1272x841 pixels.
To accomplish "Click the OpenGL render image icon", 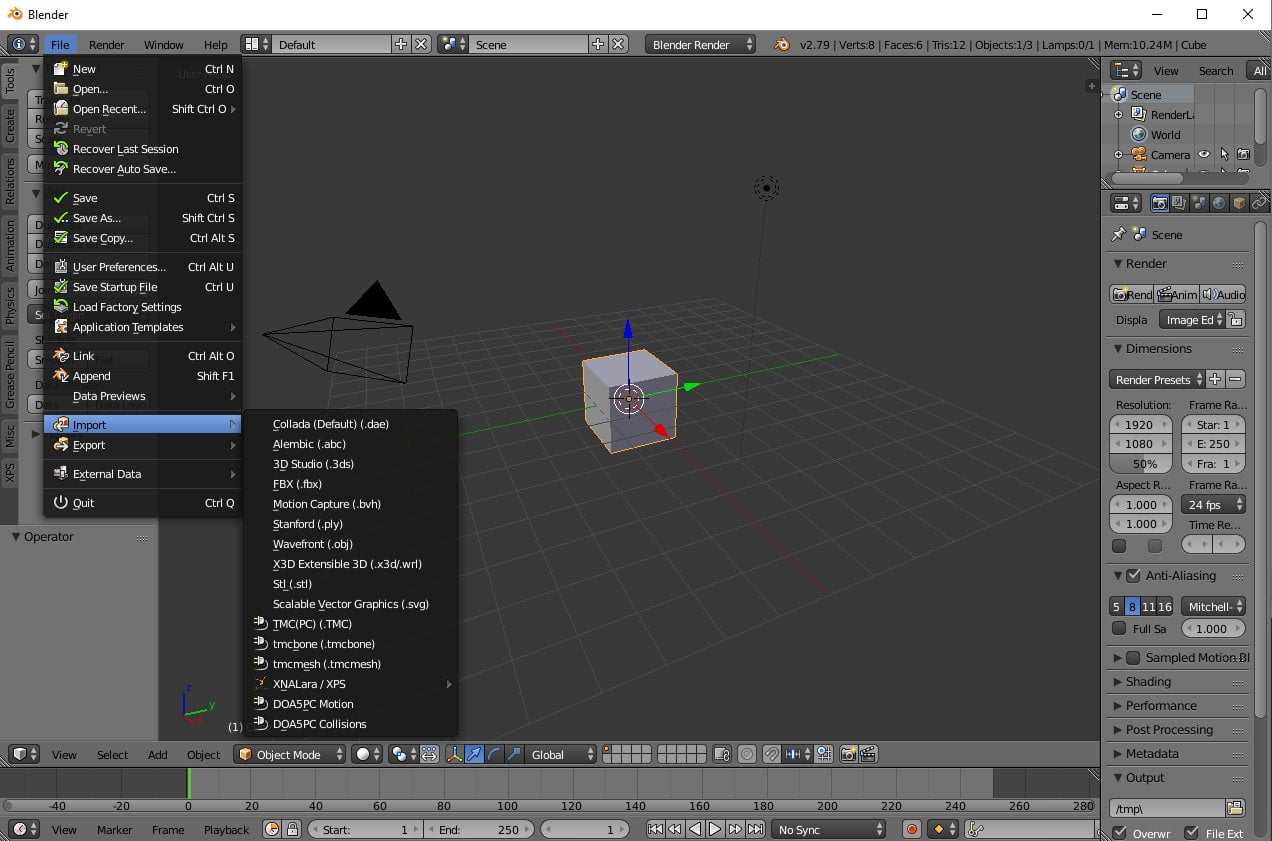I will [849, 755].
